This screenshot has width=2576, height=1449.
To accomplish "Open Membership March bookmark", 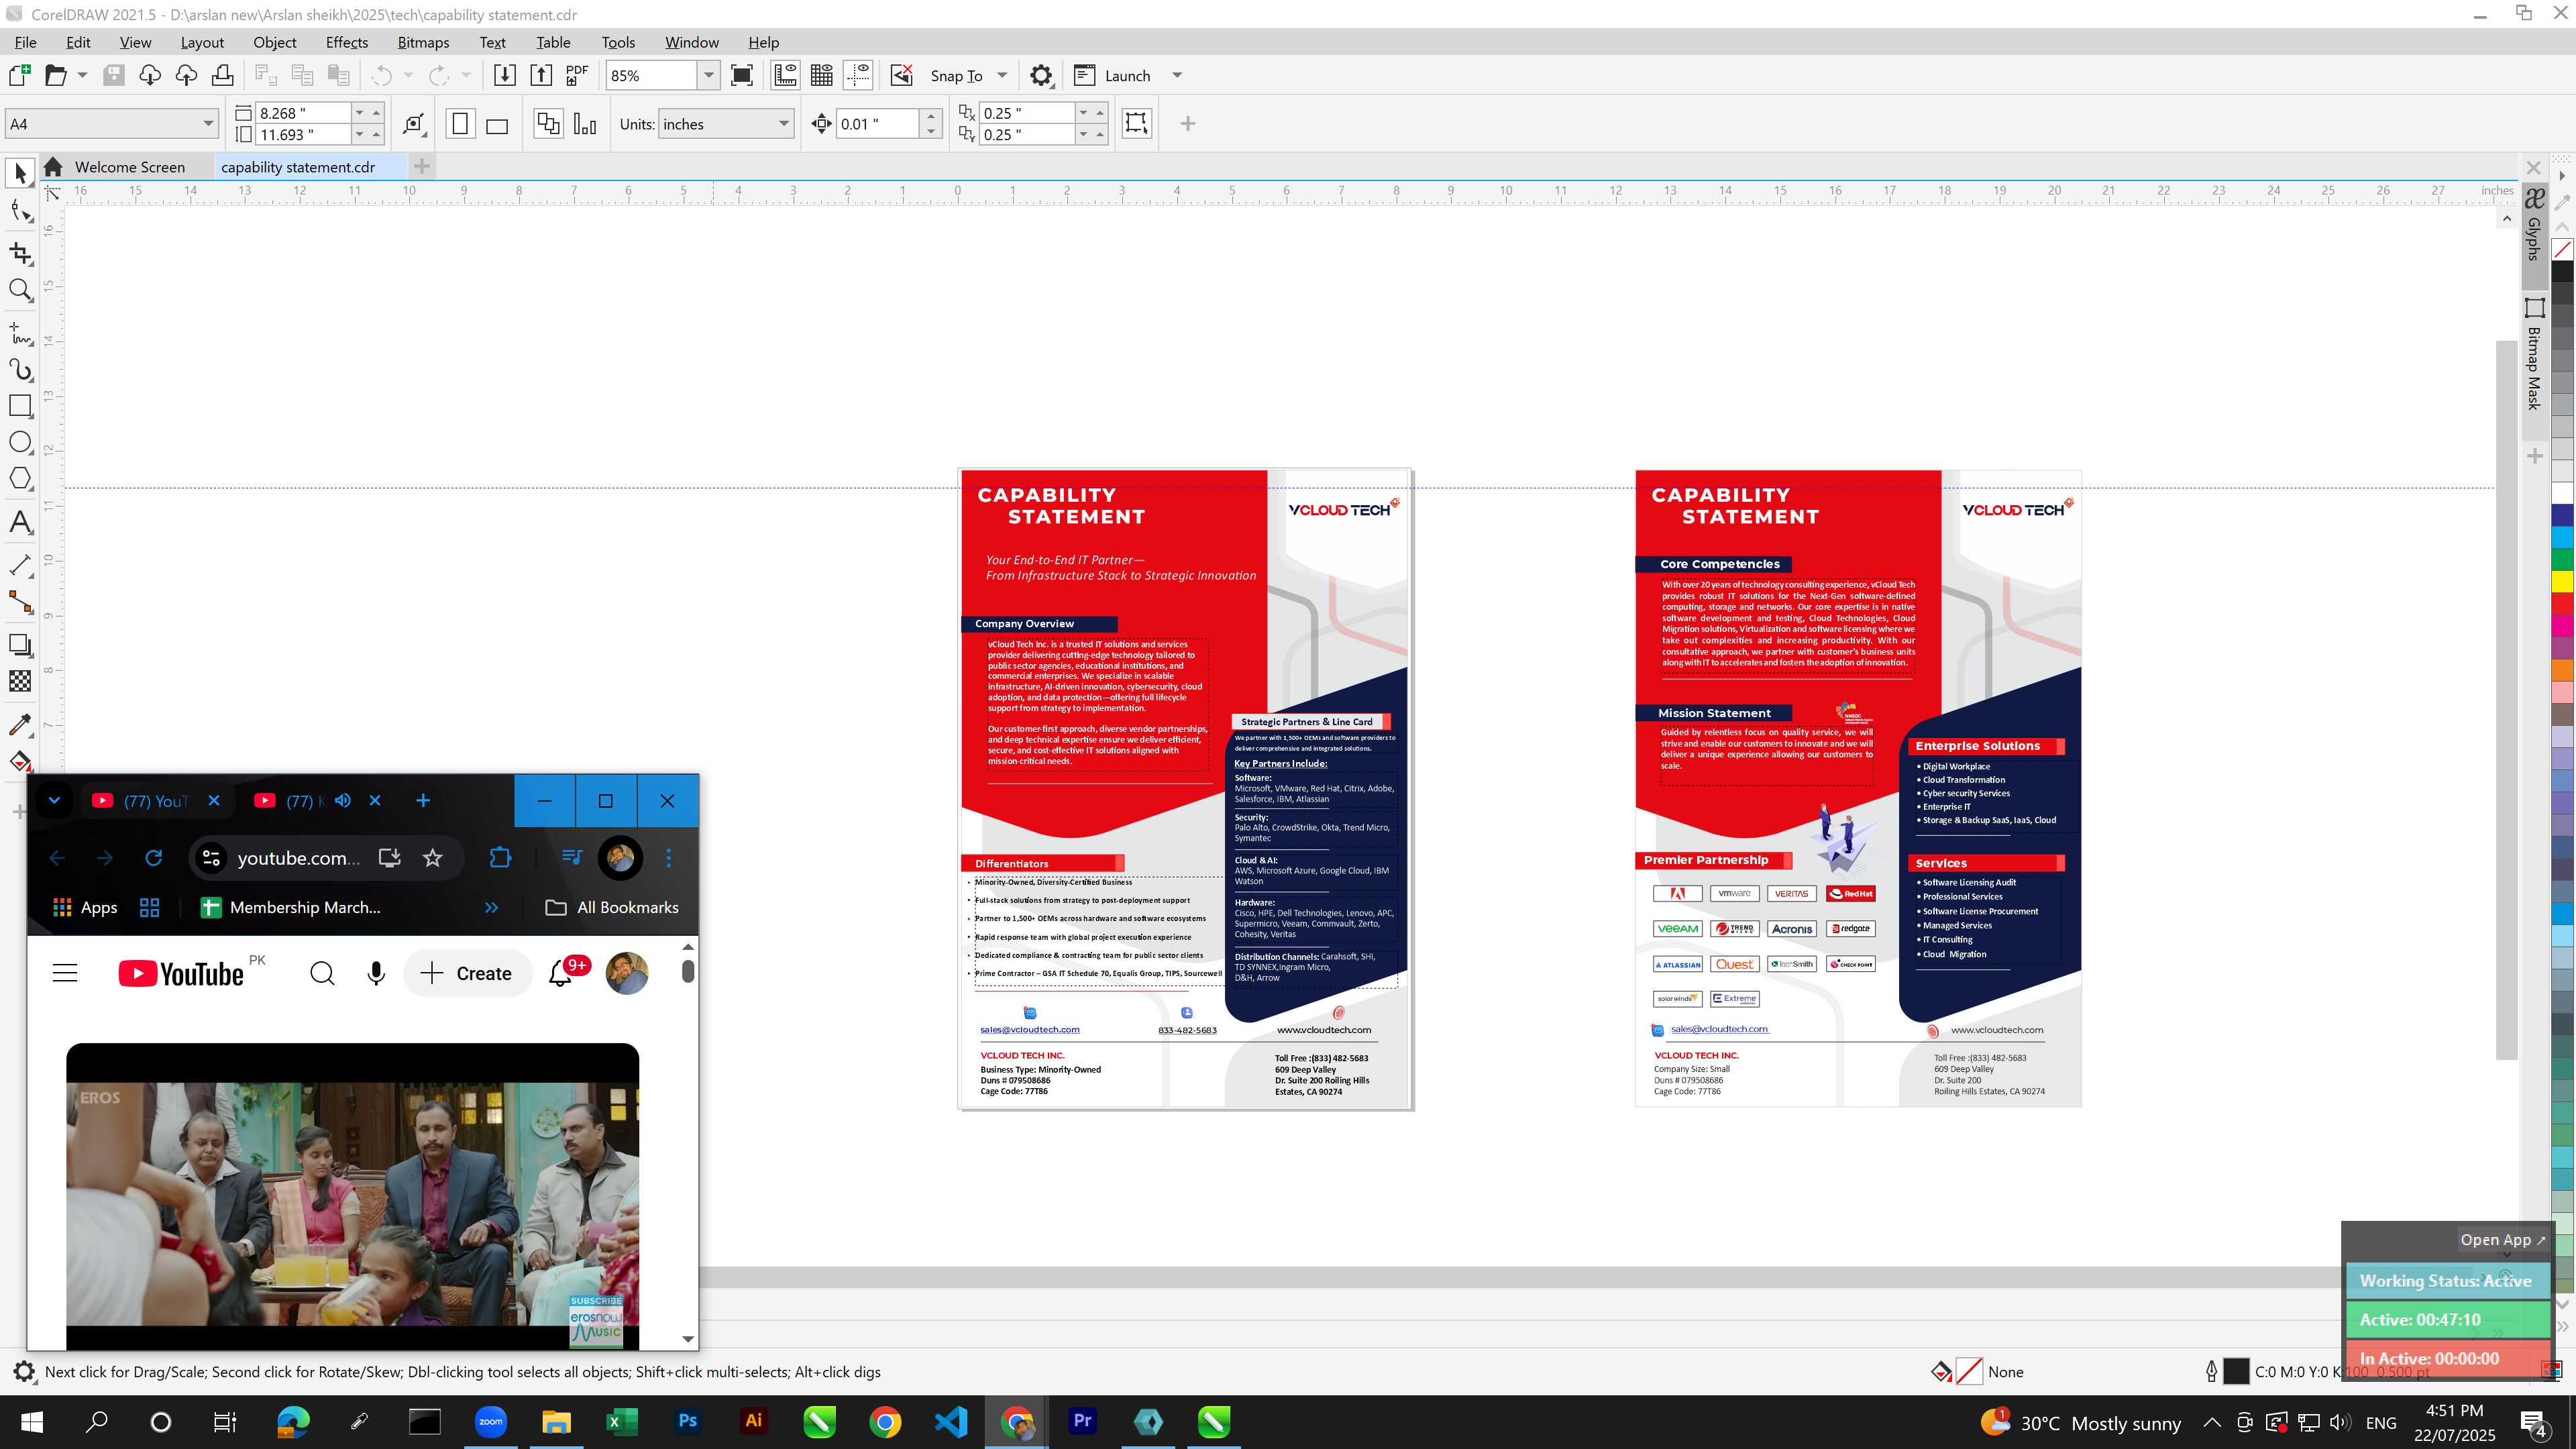I will click(x=290, y=908).
